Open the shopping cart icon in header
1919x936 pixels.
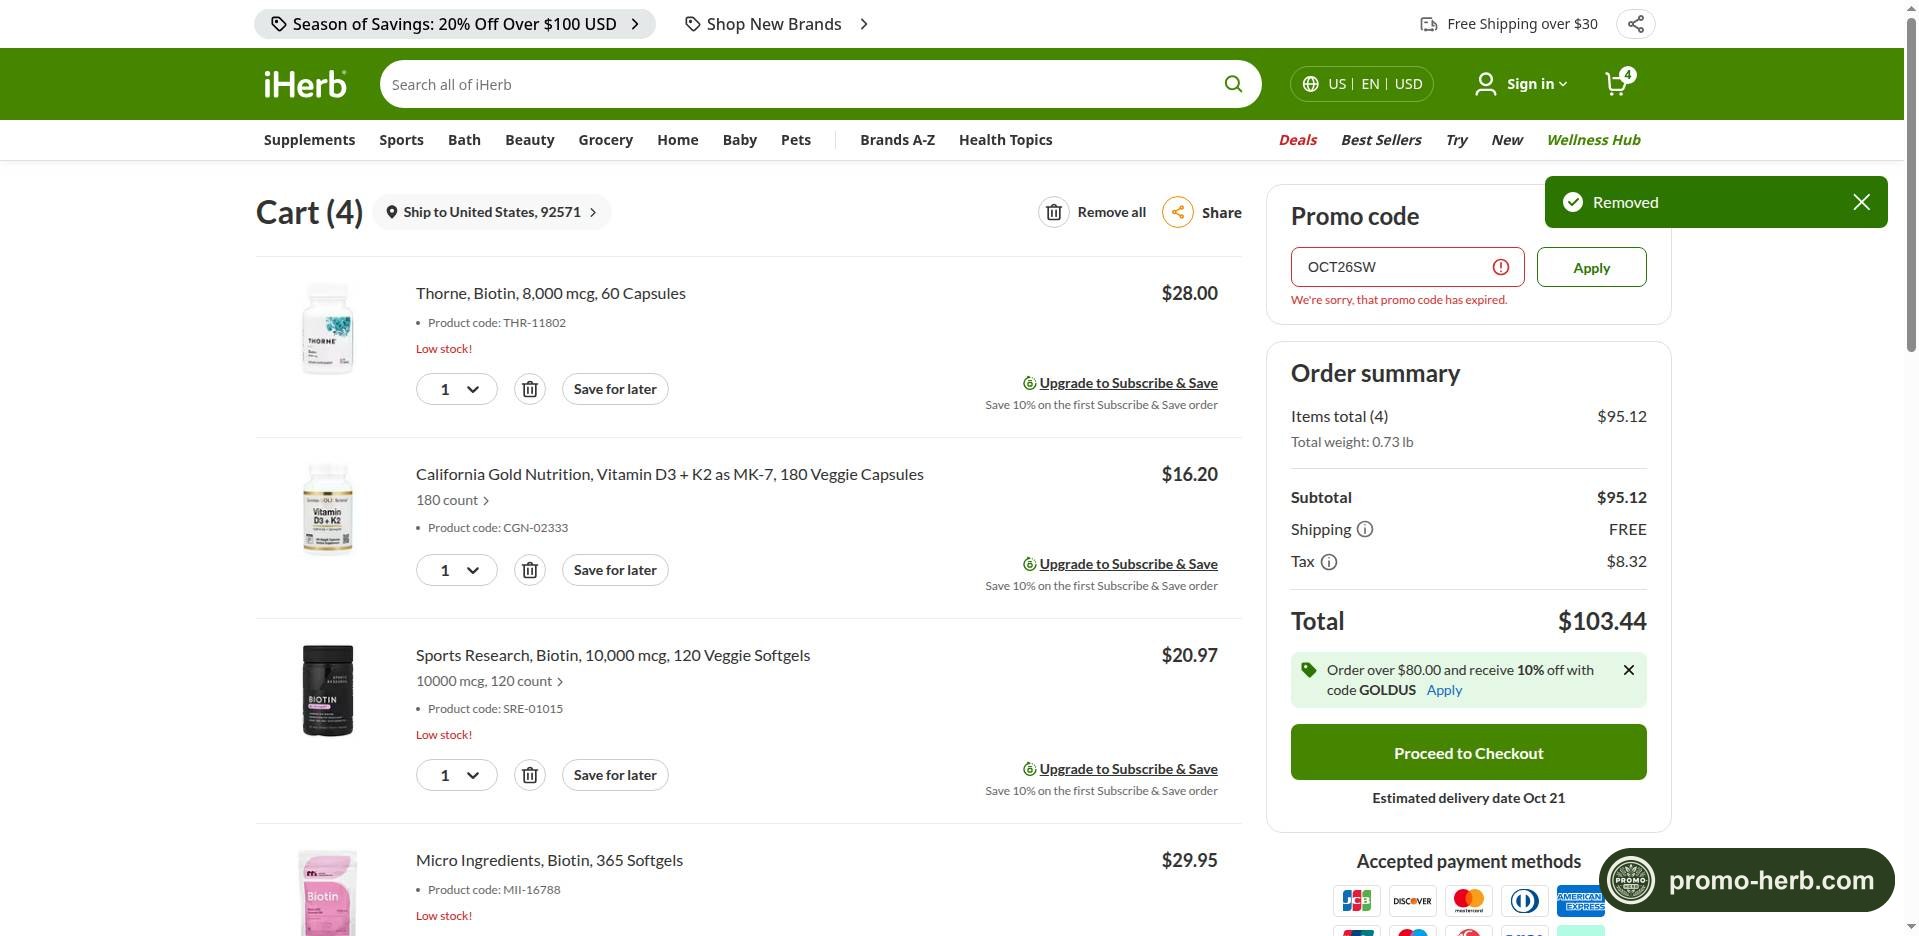1618,83
